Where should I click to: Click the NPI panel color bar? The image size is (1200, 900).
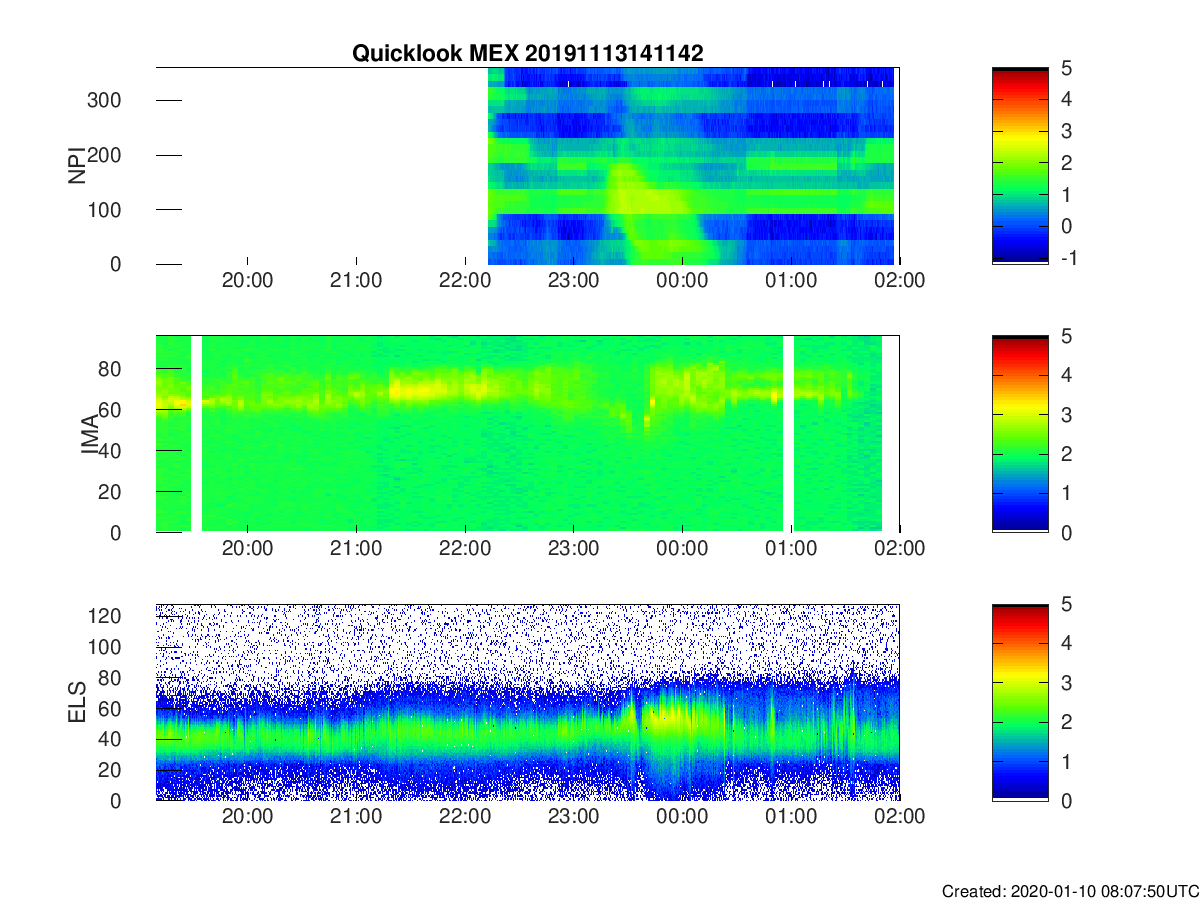click(1020, 166)
